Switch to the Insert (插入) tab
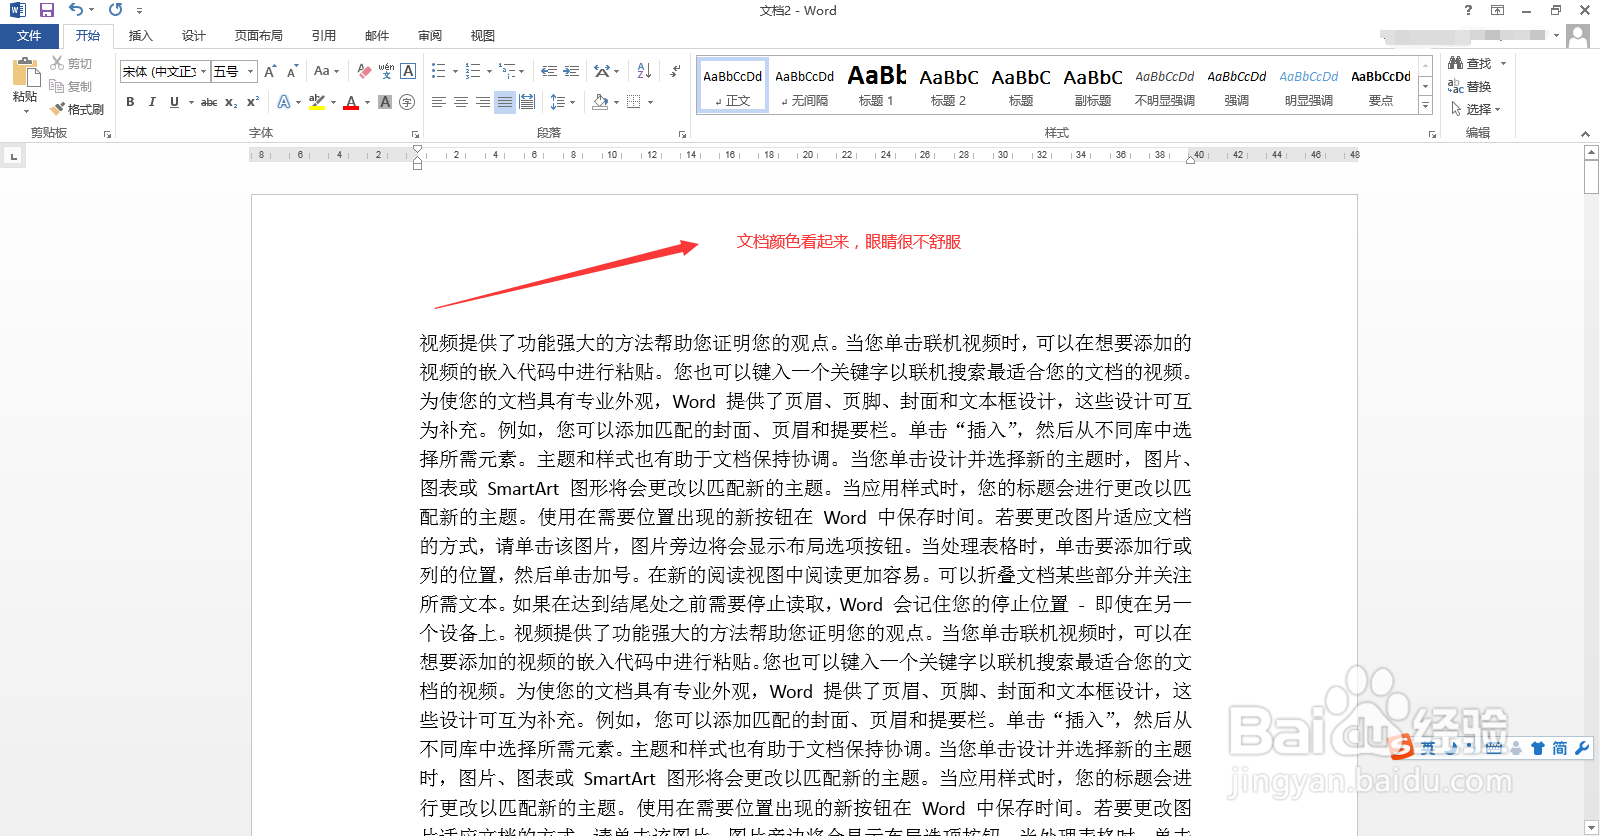Image resolution: width=1600 pixels, height=836 pixels. 141,36
